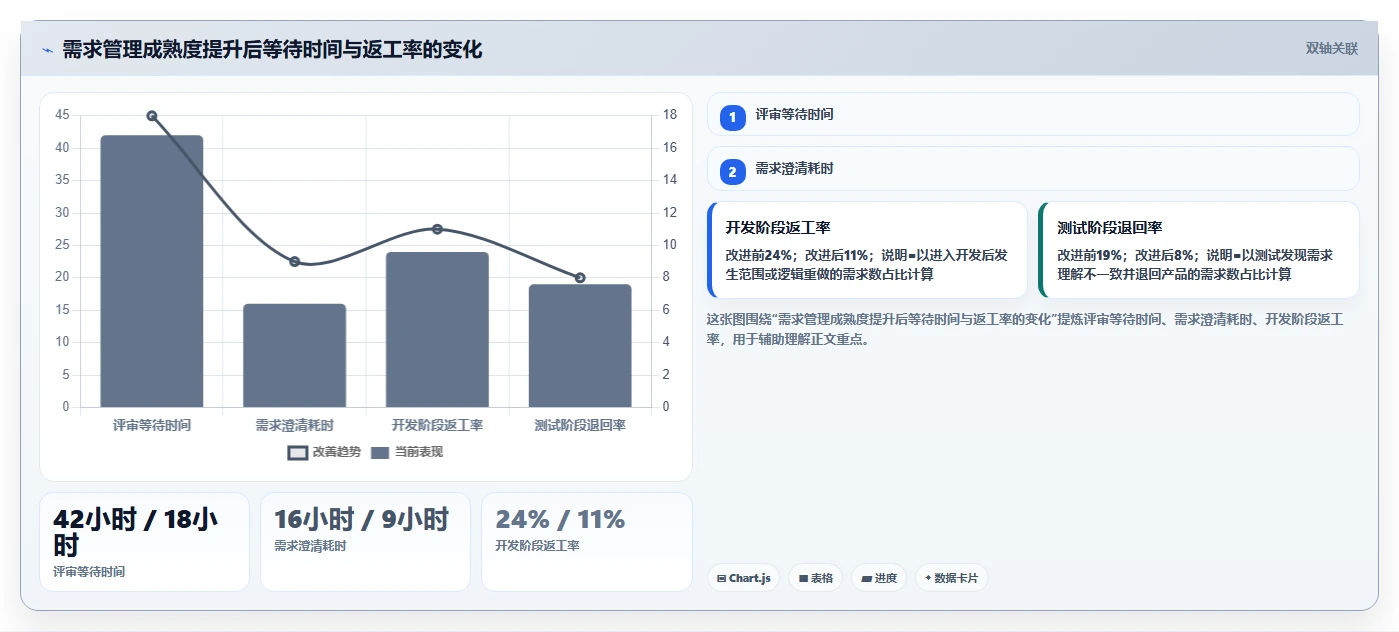The image size is (1399, 632).
Task: Click the 24% / 11% data card
Action: point(587,542)
